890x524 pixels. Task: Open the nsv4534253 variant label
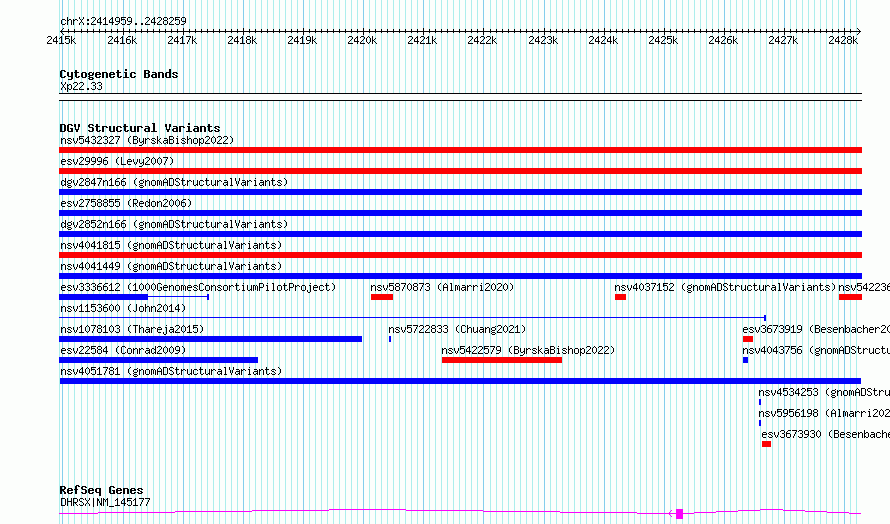pos(824,392)
